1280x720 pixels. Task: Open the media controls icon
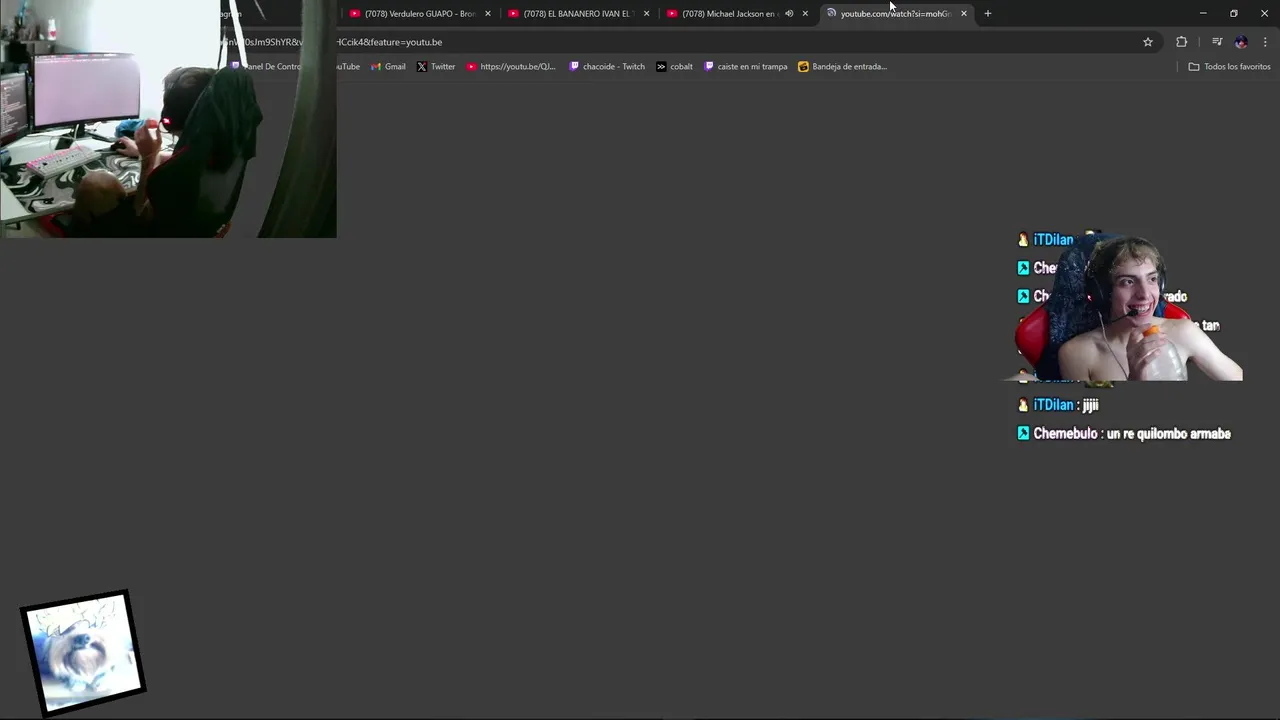tap(1217, 42)
